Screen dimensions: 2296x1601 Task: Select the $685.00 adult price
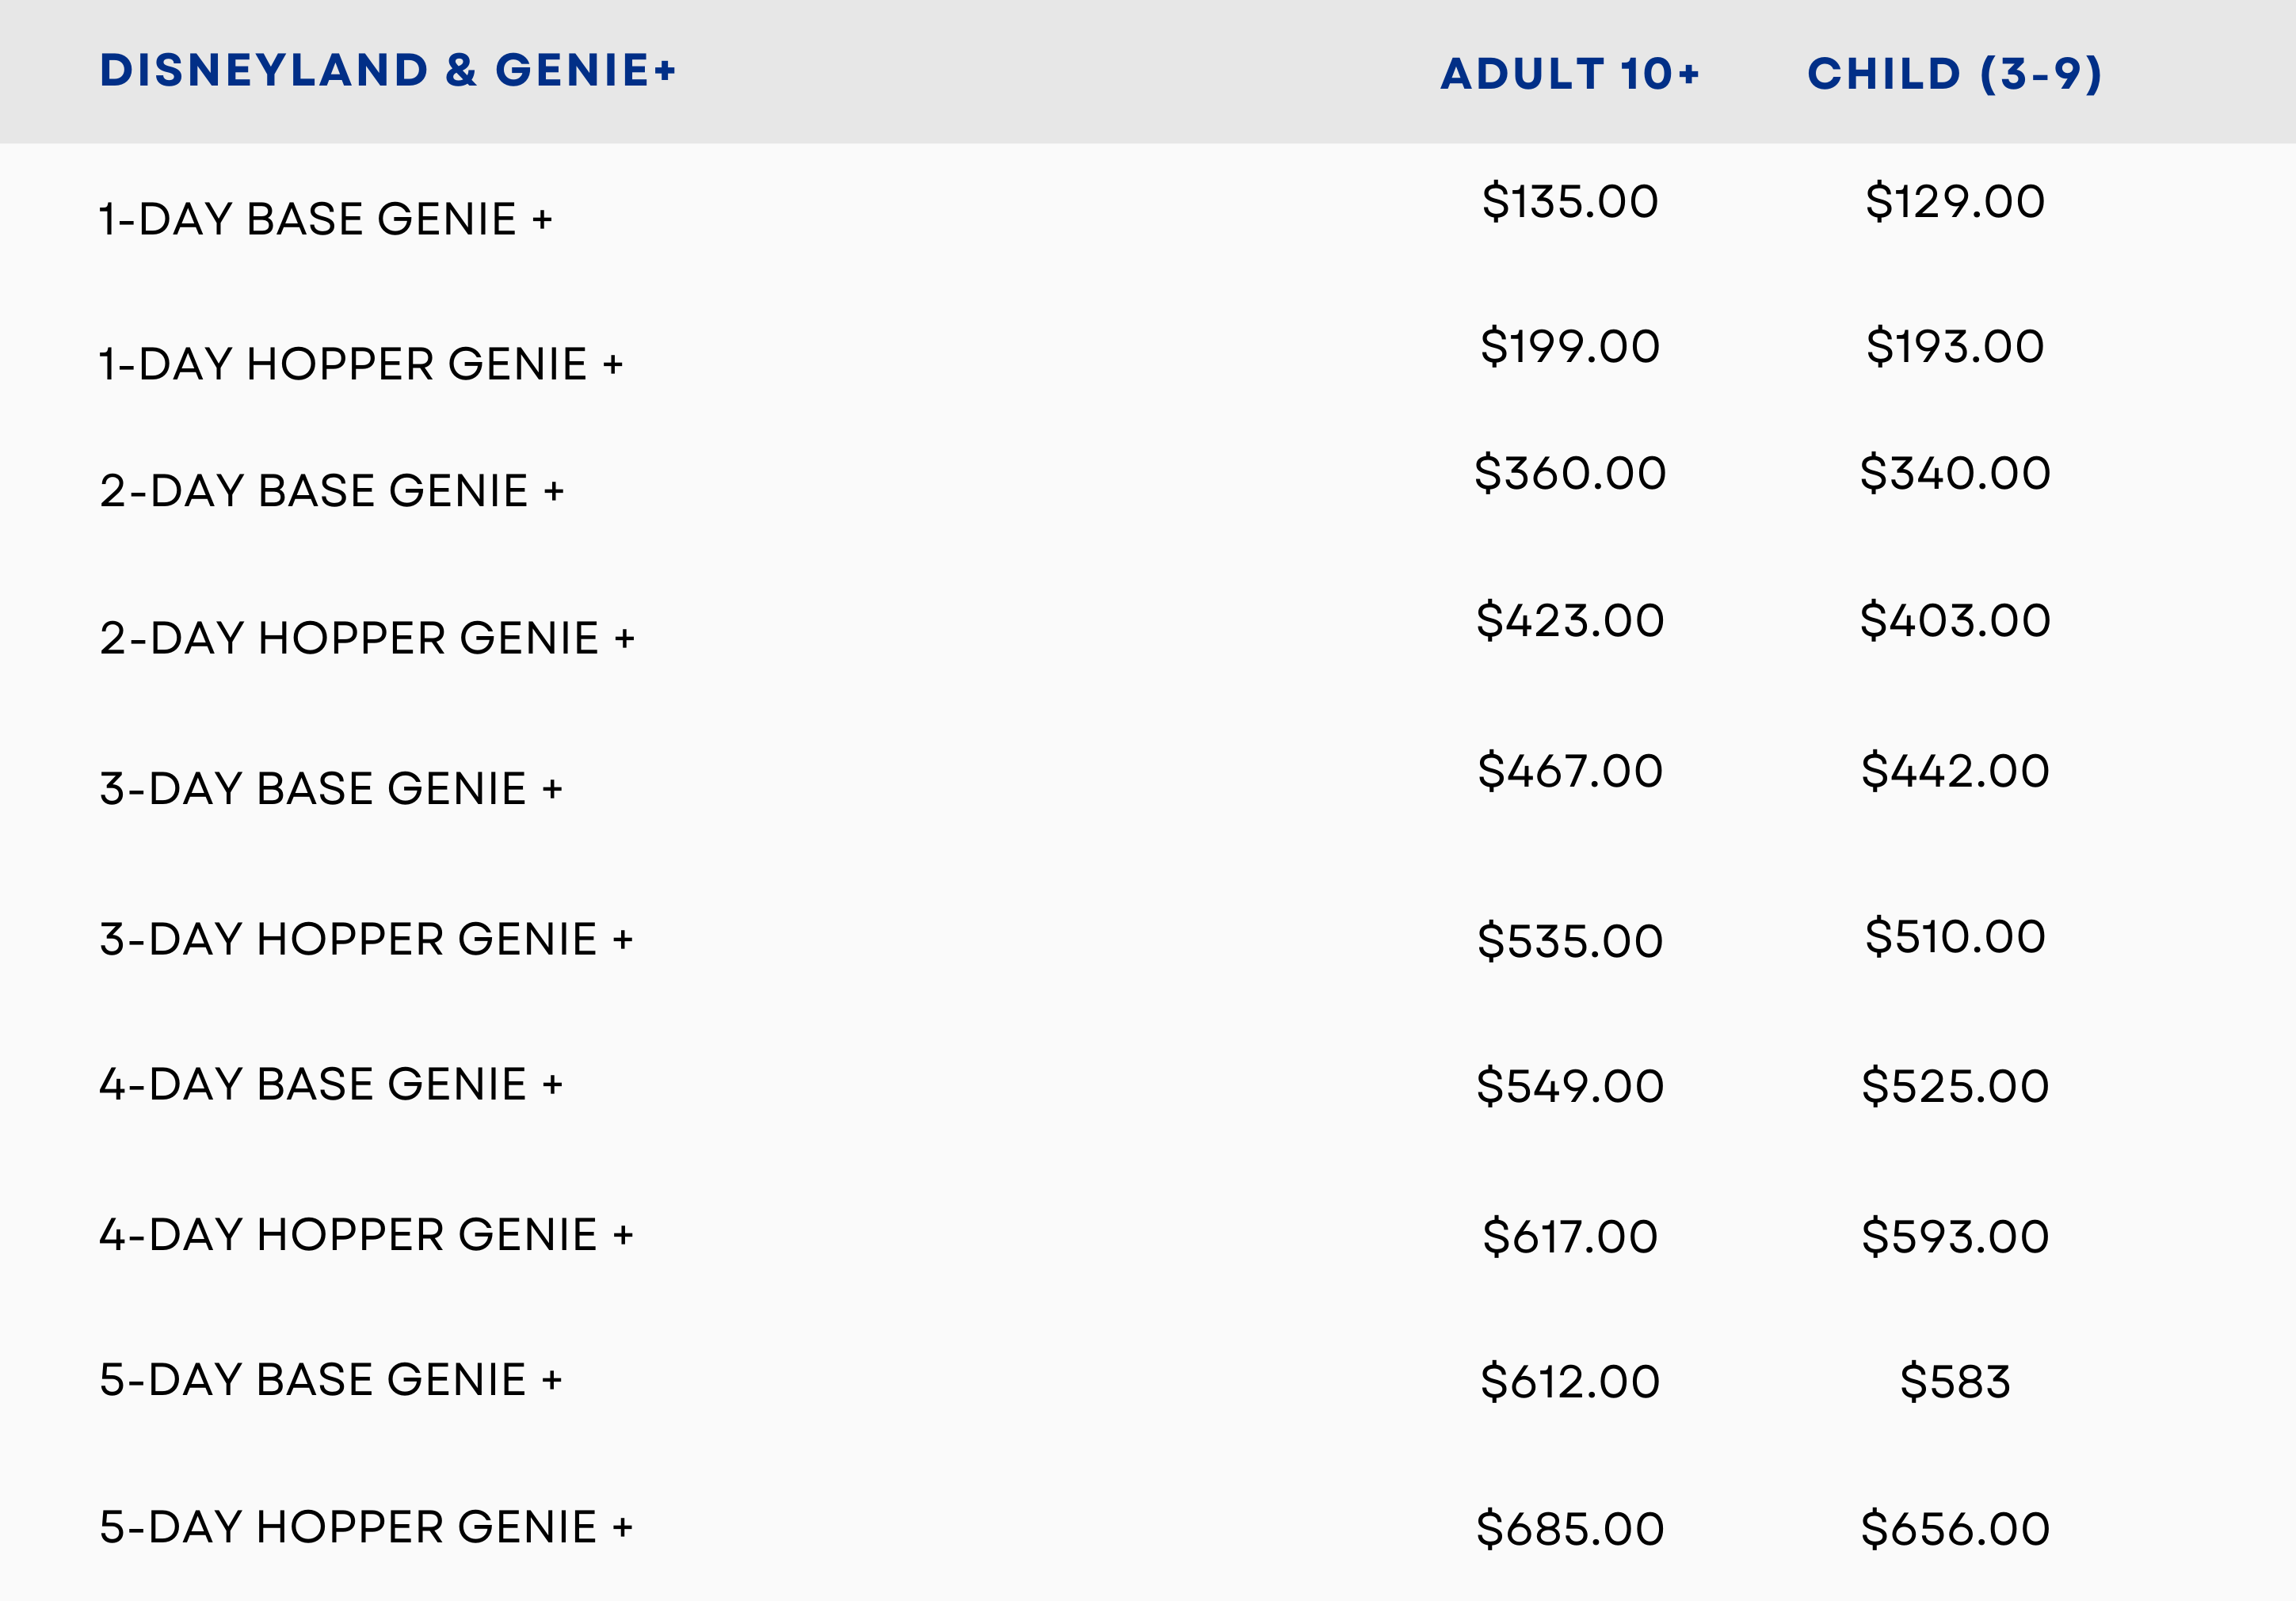1570,1530
